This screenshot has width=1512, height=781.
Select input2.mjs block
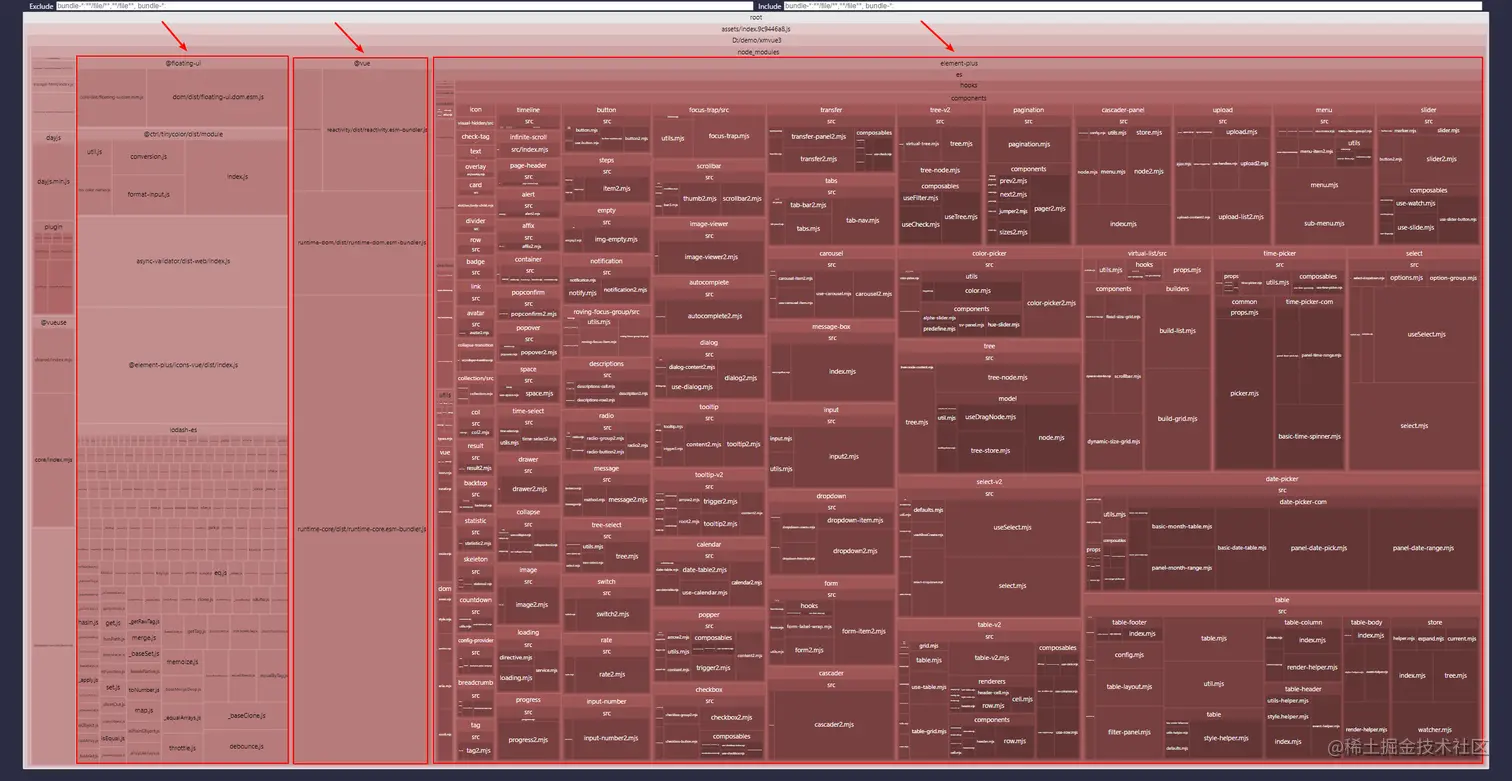point(842,455)
